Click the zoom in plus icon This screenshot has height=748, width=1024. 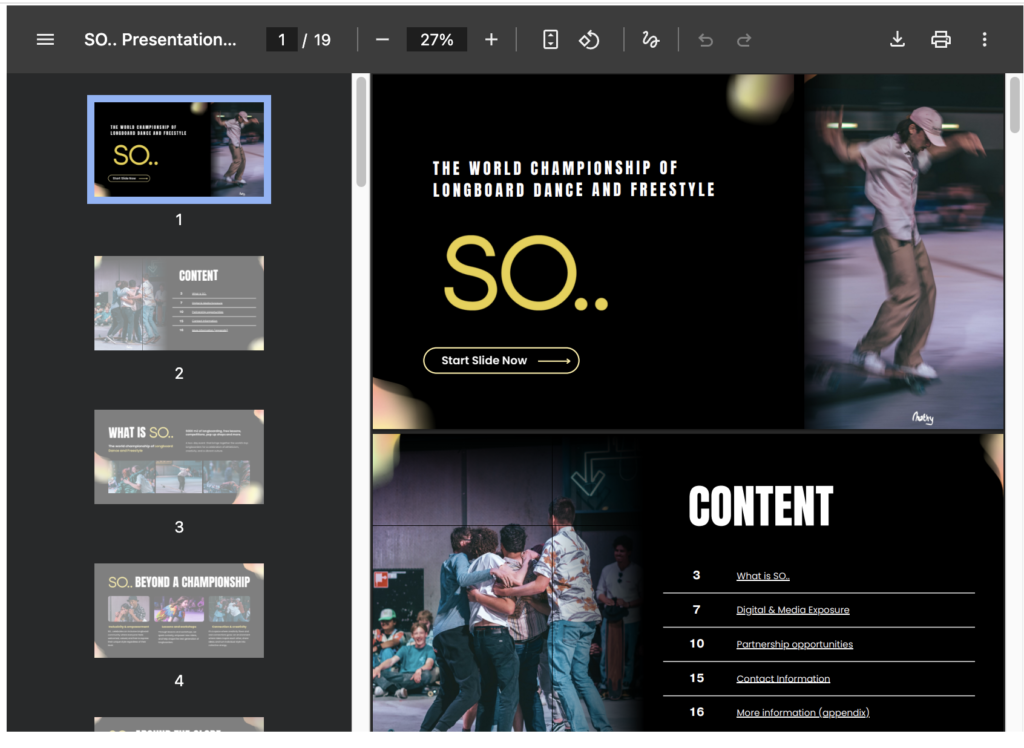(x=491, y=40)
